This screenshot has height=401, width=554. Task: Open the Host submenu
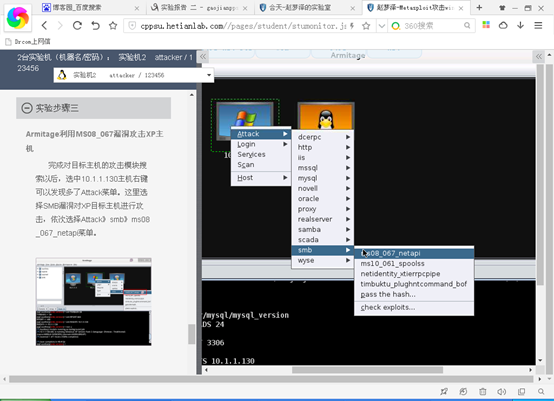click(261, 178)
